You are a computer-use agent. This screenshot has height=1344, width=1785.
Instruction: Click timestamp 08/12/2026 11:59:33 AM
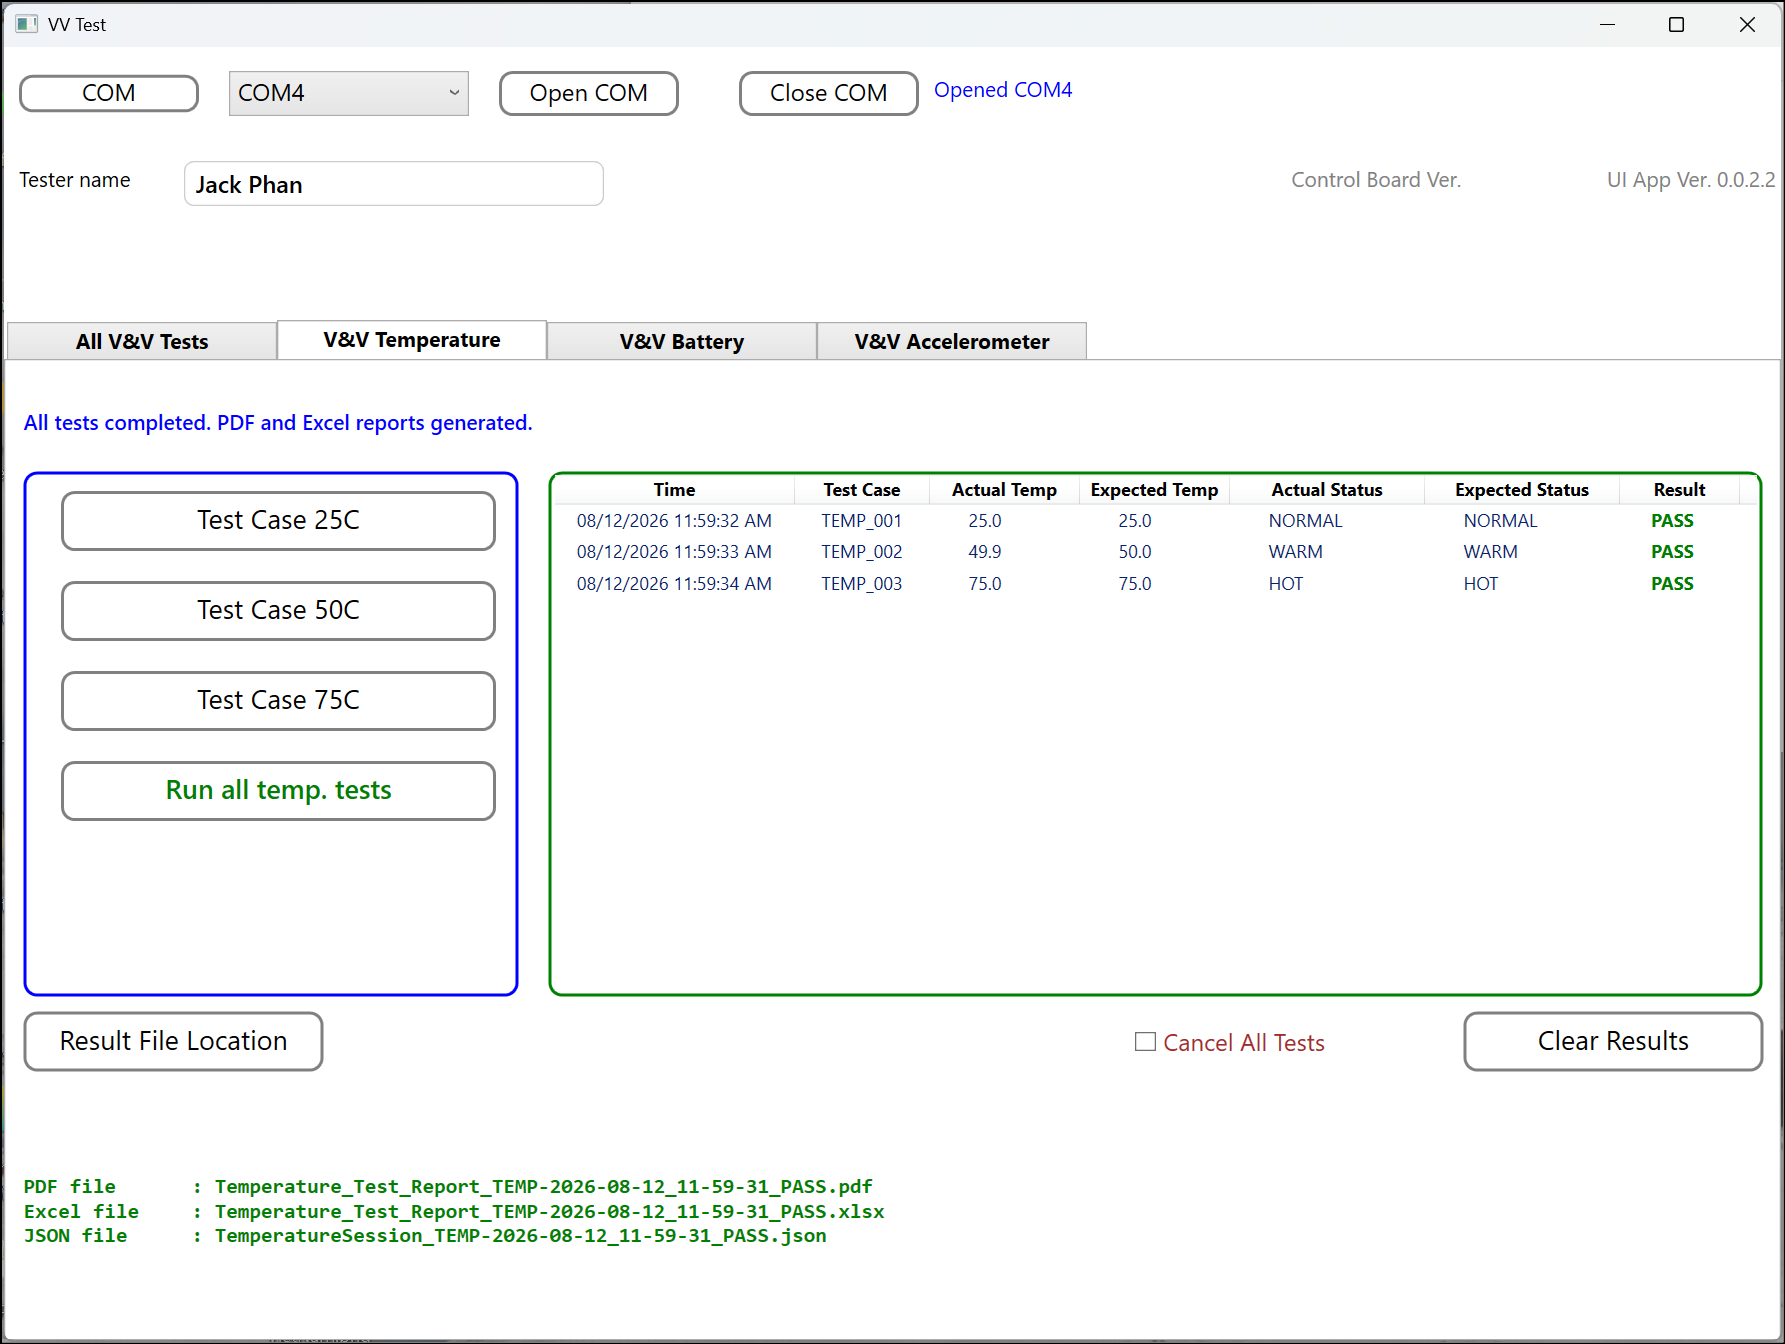click(674, 552)
